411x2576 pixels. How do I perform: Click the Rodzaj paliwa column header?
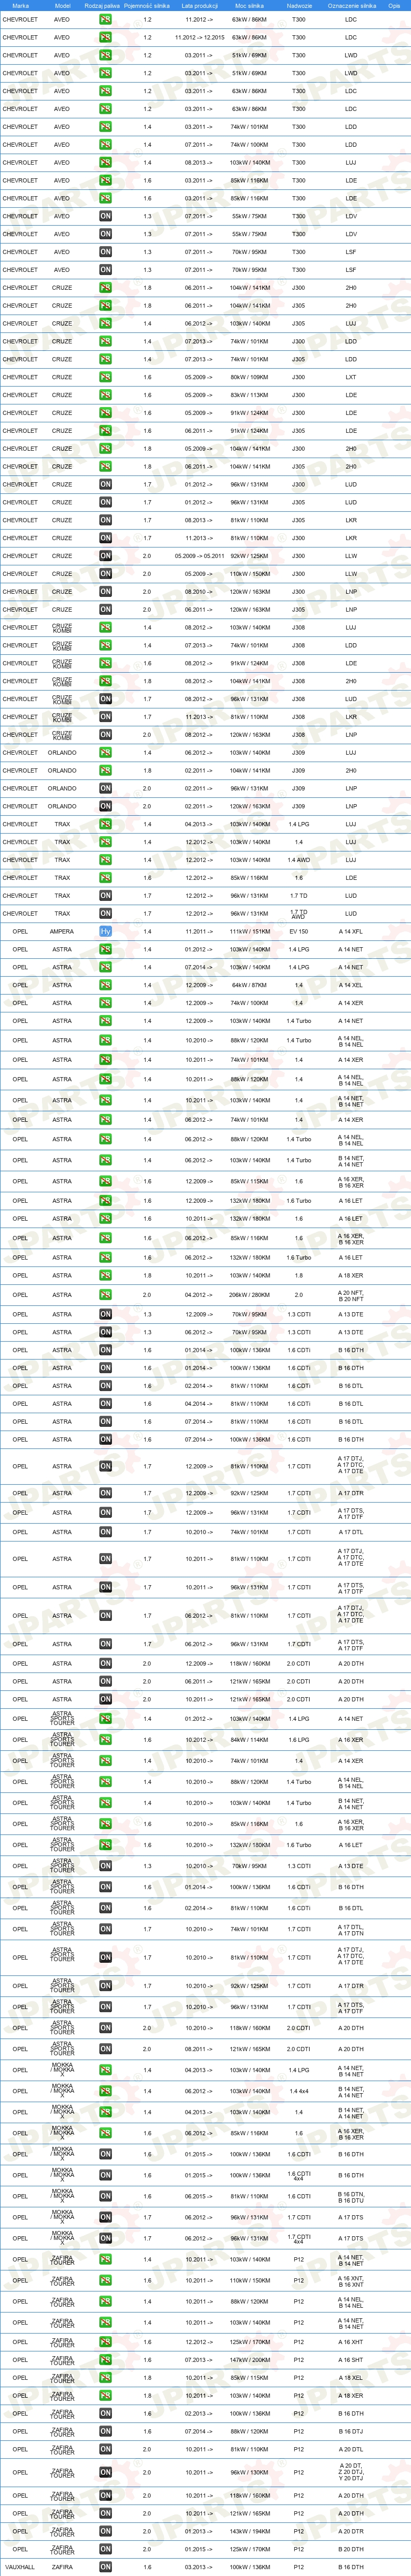point(103,5)
